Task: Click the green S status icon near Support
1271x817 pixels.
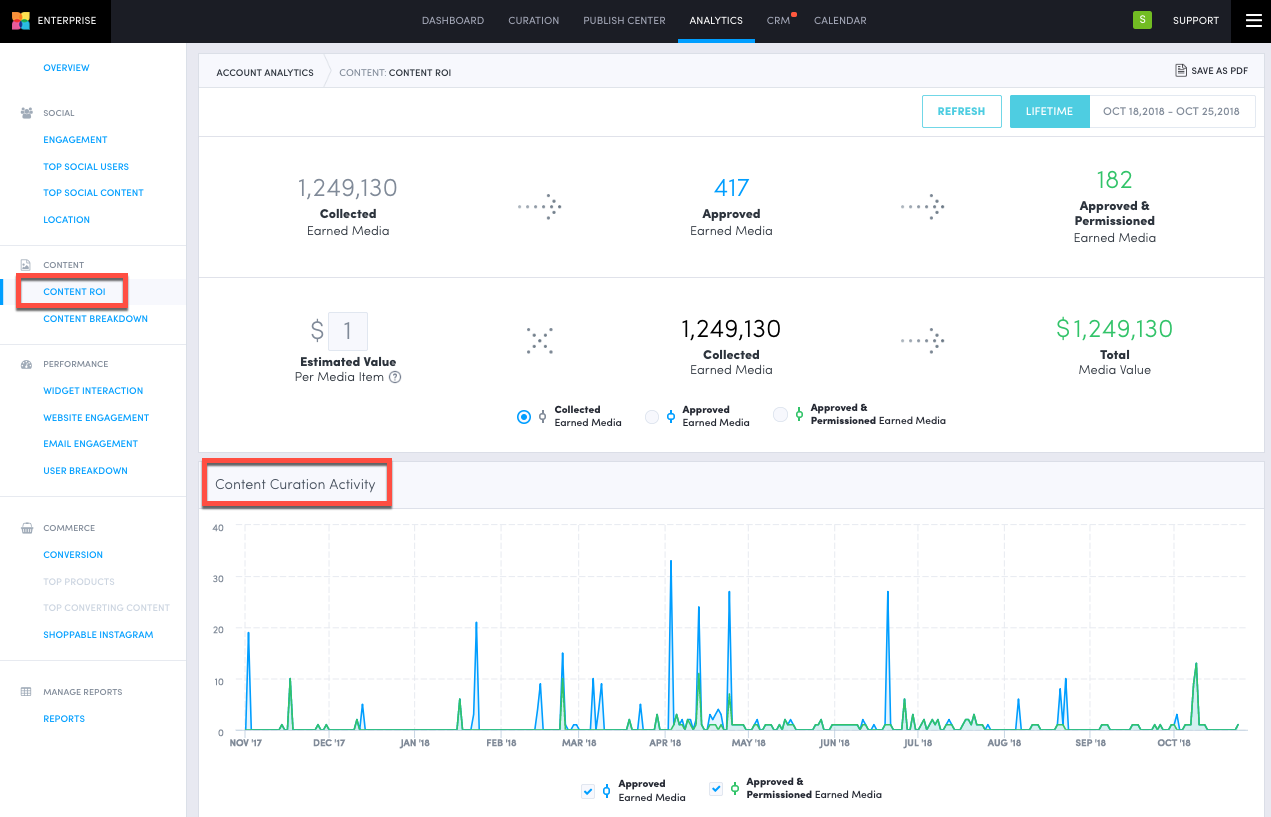Action: (1141, 20)
